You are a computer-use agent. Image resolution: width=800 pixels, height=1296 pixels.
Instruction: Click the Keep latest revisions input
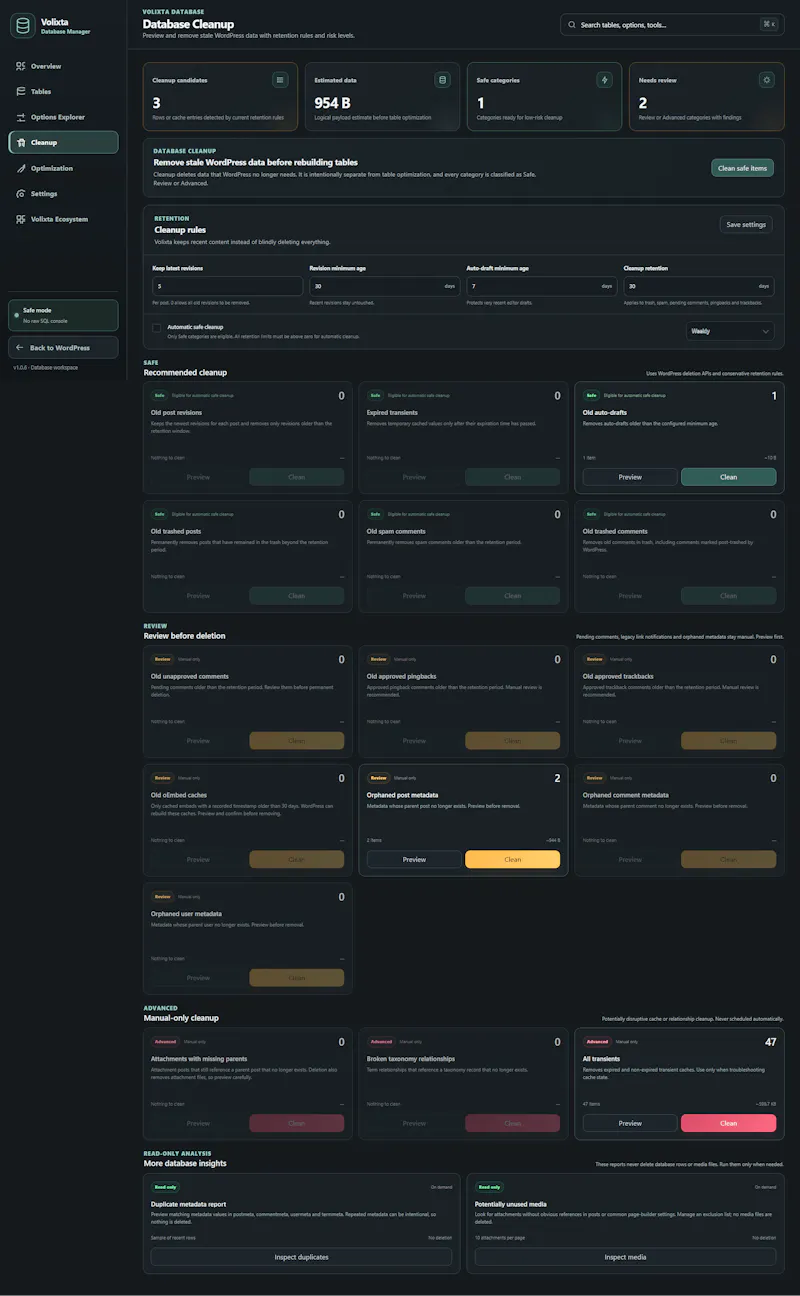click(x=227, y=286)
